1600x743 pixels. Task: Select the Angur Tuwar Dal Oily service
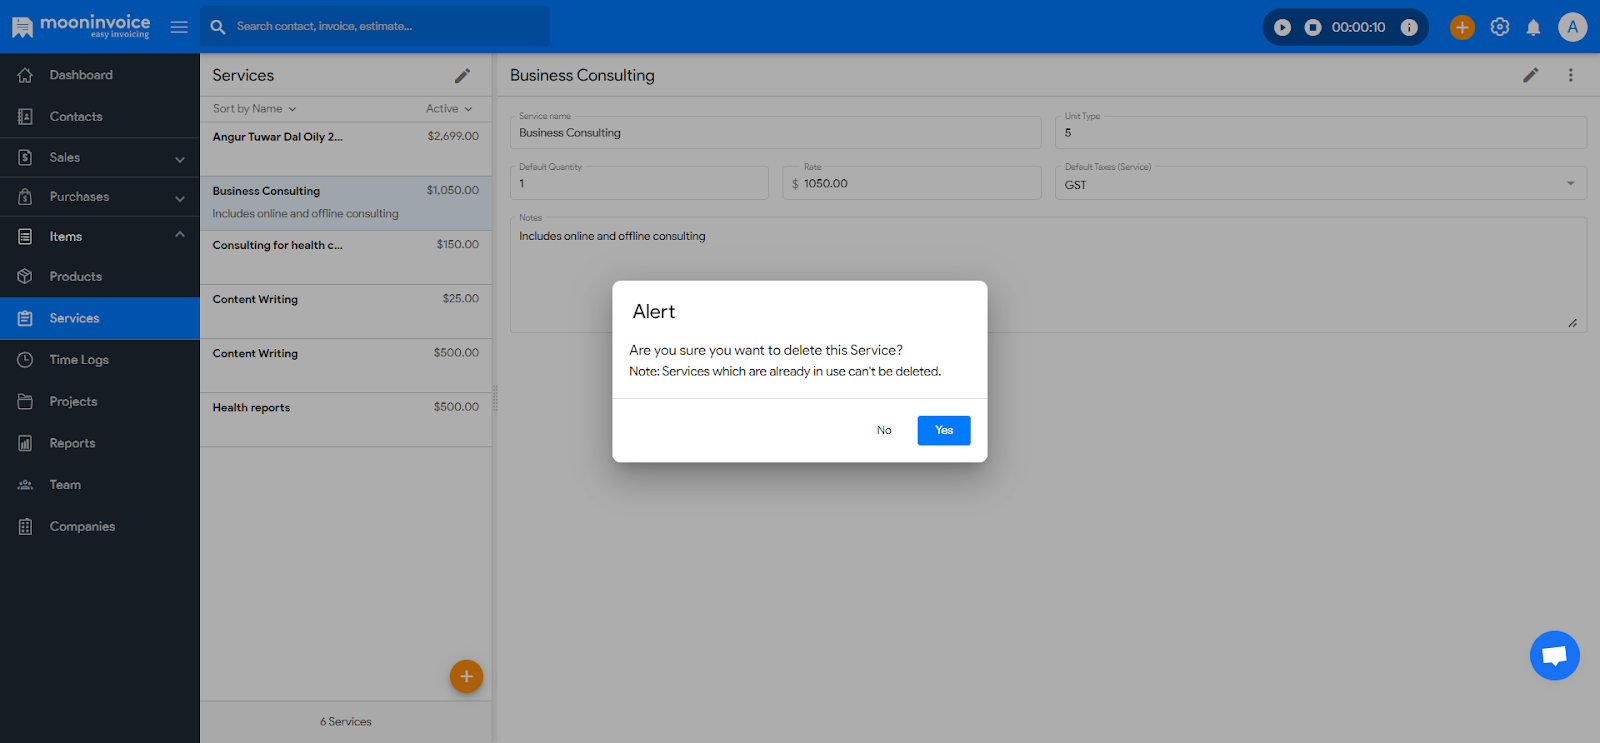point(346,150)
